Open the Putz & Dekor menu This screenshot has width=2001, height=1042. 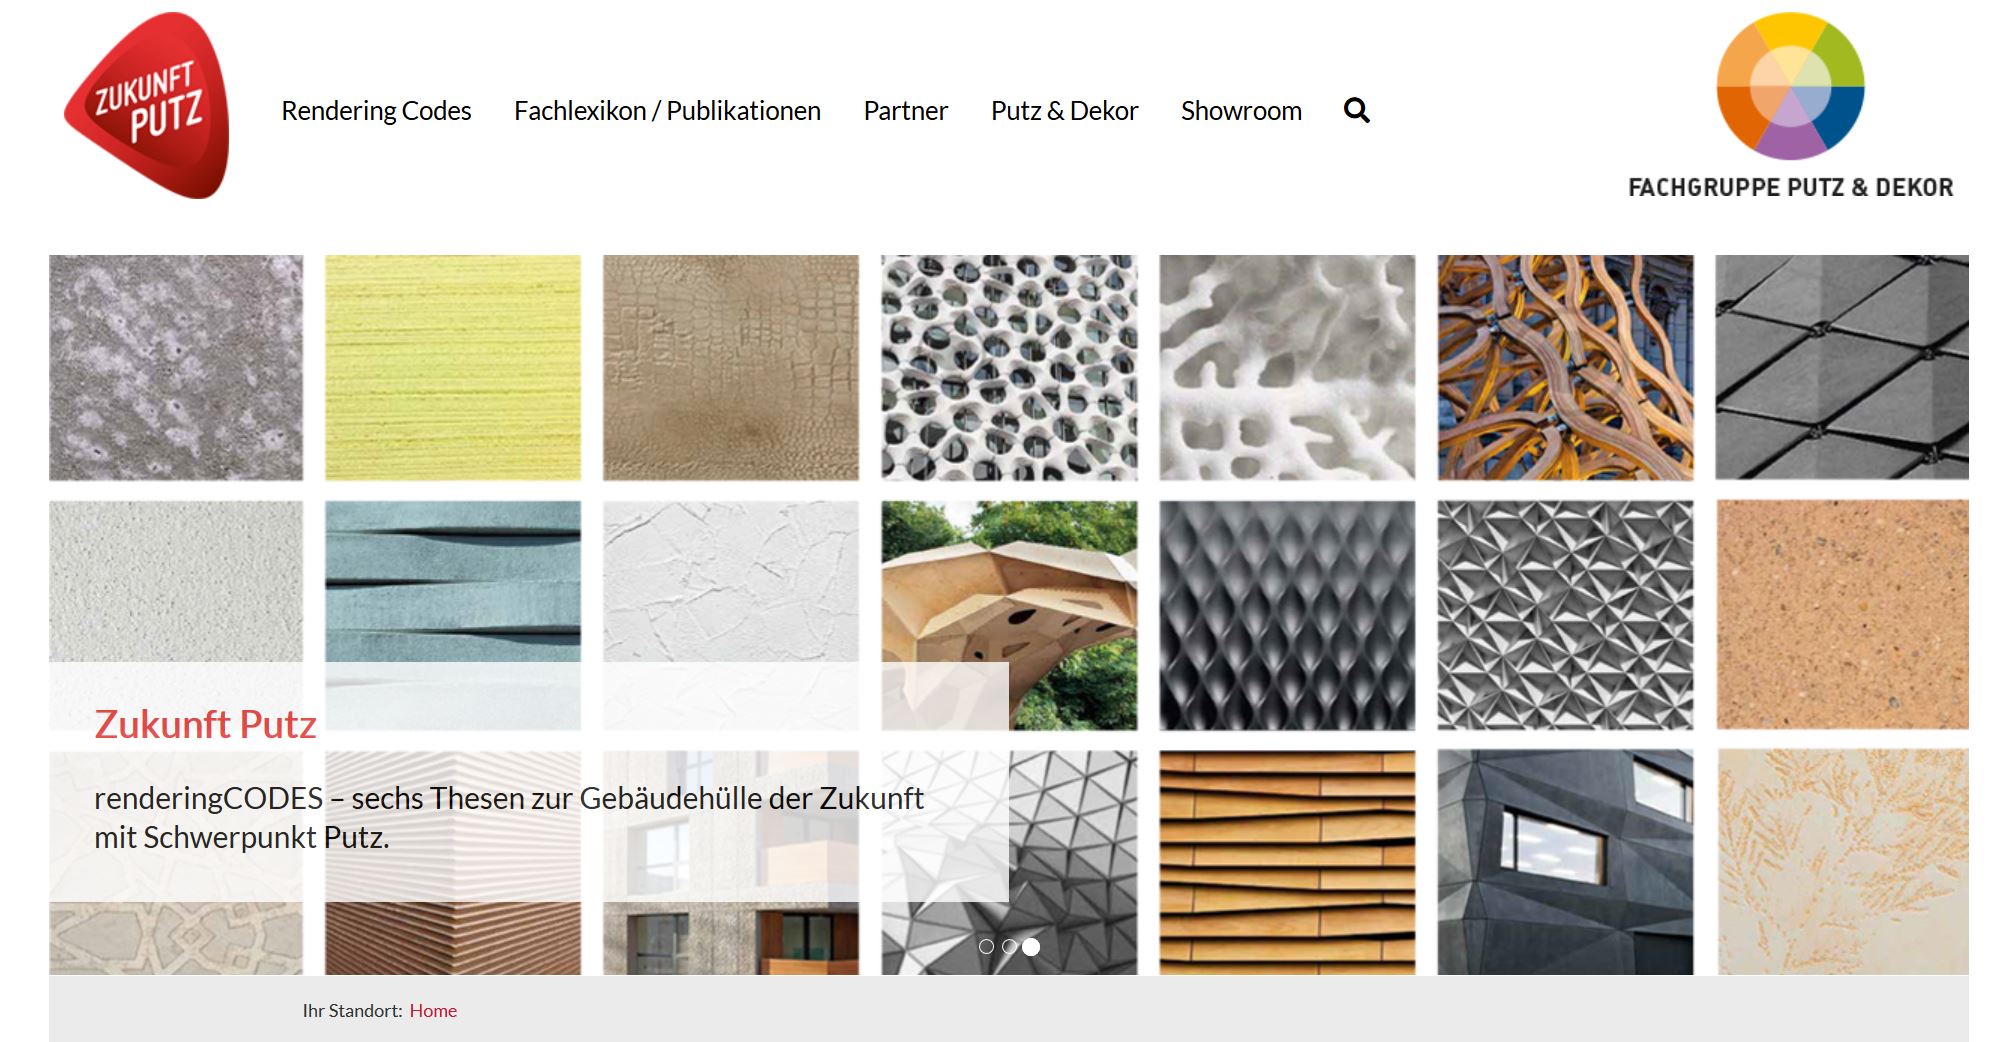pyautogui.click(x=1064, y=110)
